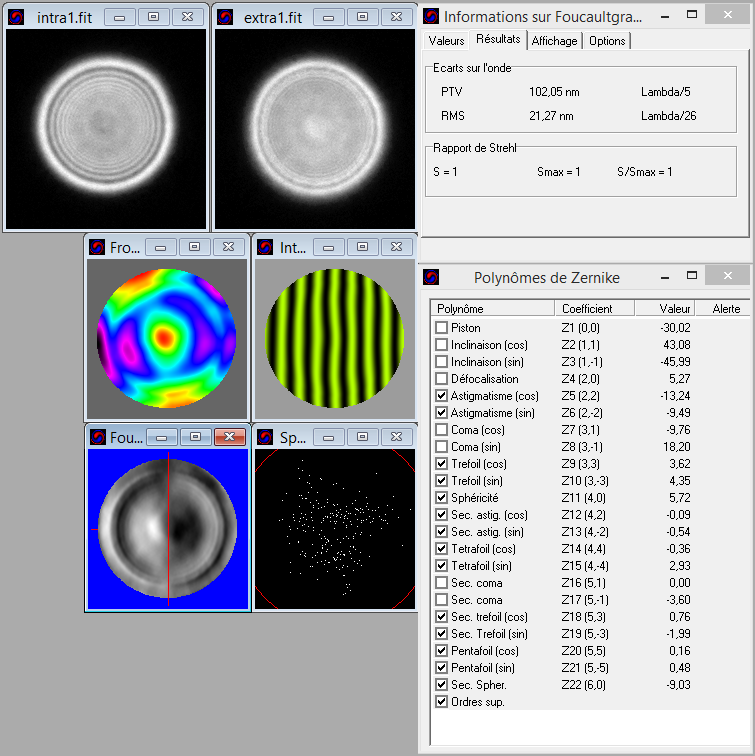
Task: Uncheck Sec. Spher. checkbox
Action: (441, 685)
